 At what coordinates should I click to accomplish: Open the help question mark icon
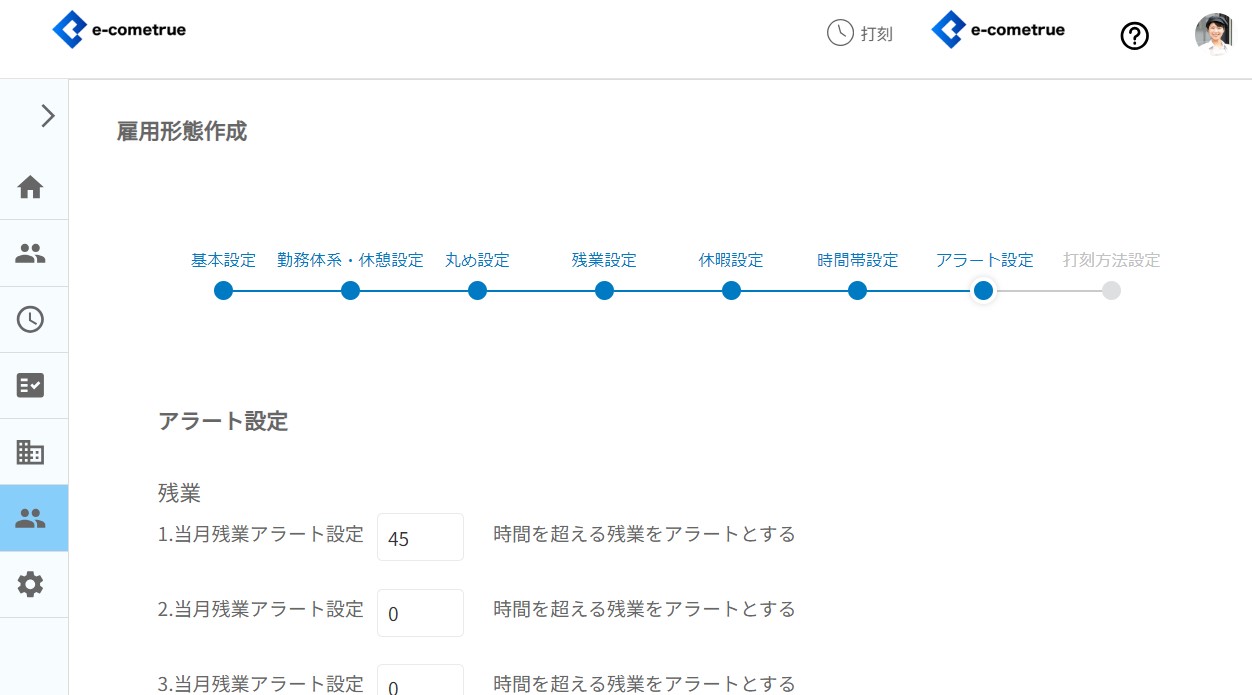point(1134,36)
